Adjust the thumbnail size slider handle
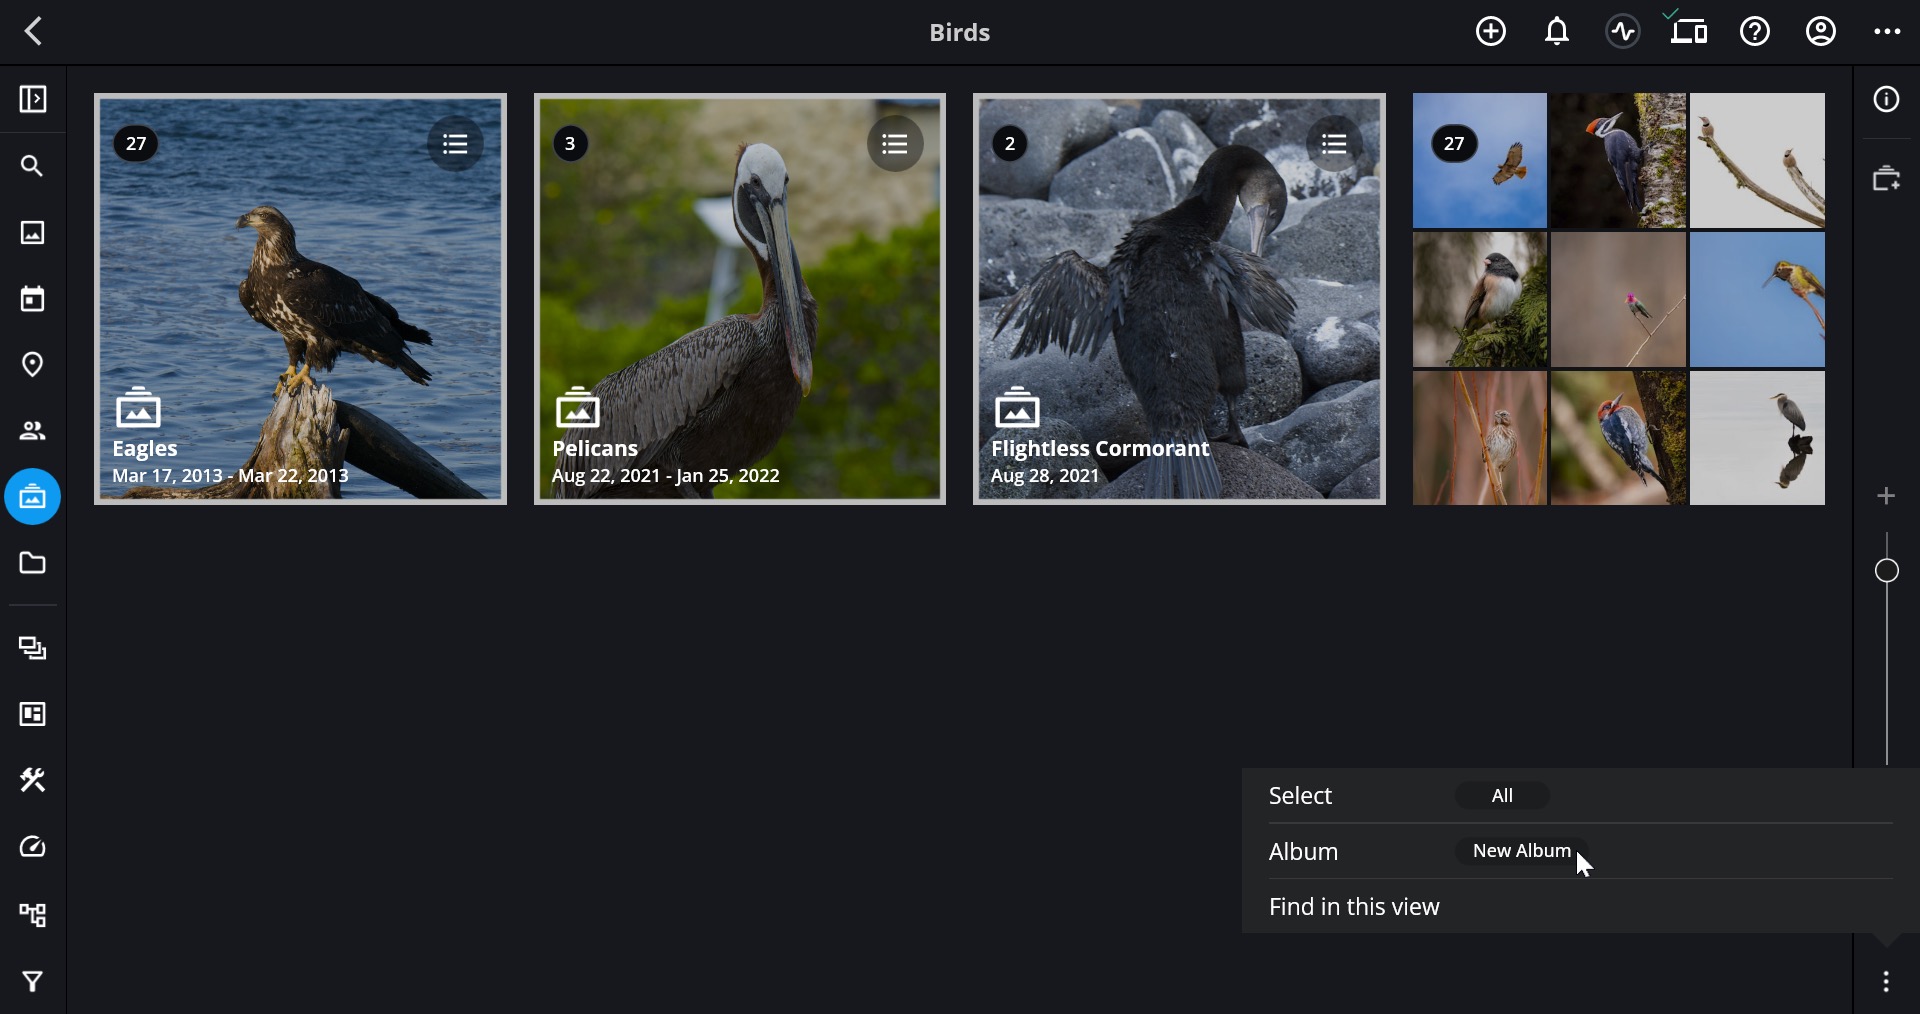 click(x=1887, y=571)
